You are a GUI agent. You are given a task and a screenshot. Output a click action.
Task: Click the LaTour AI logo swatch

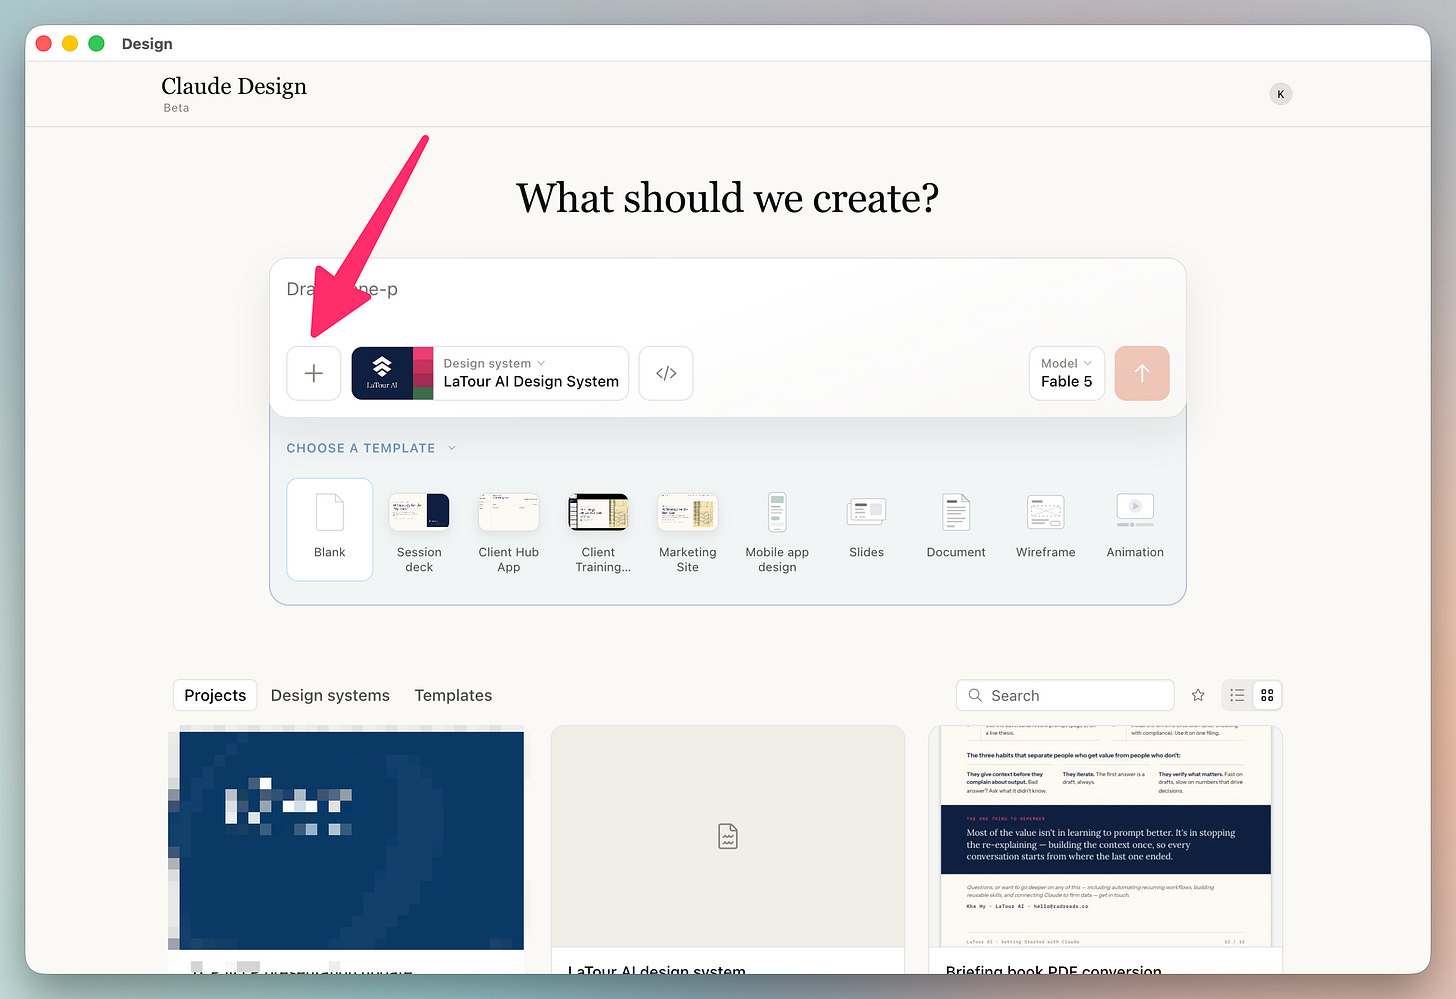(382, 373)
